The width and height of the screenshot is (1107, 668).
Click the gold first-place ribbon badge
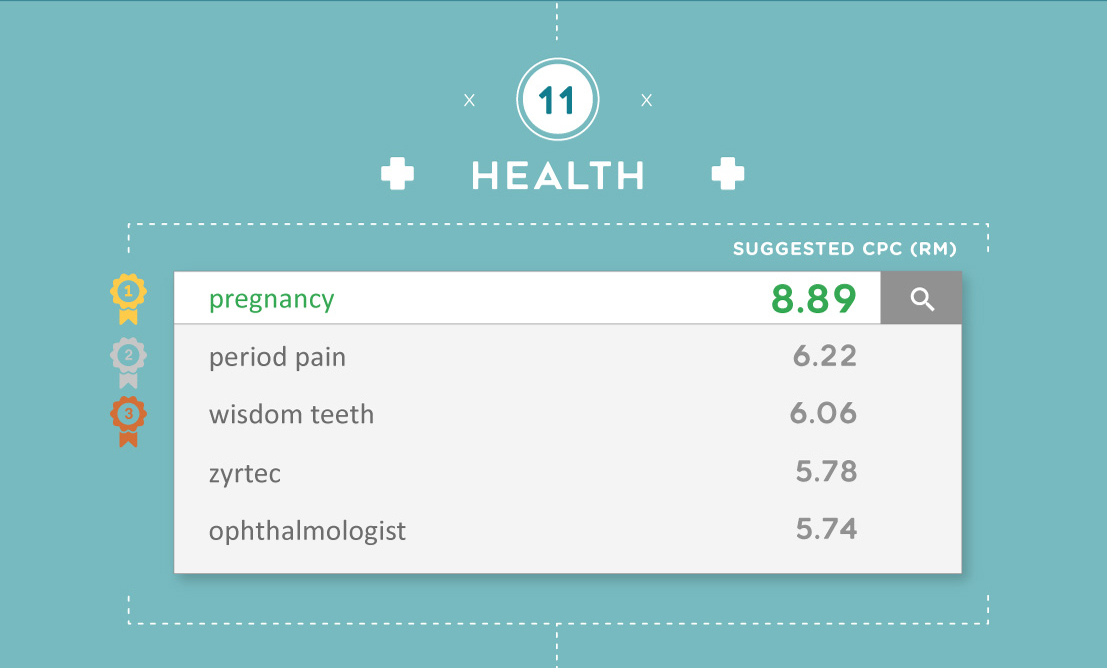click(x=128, y=299)
